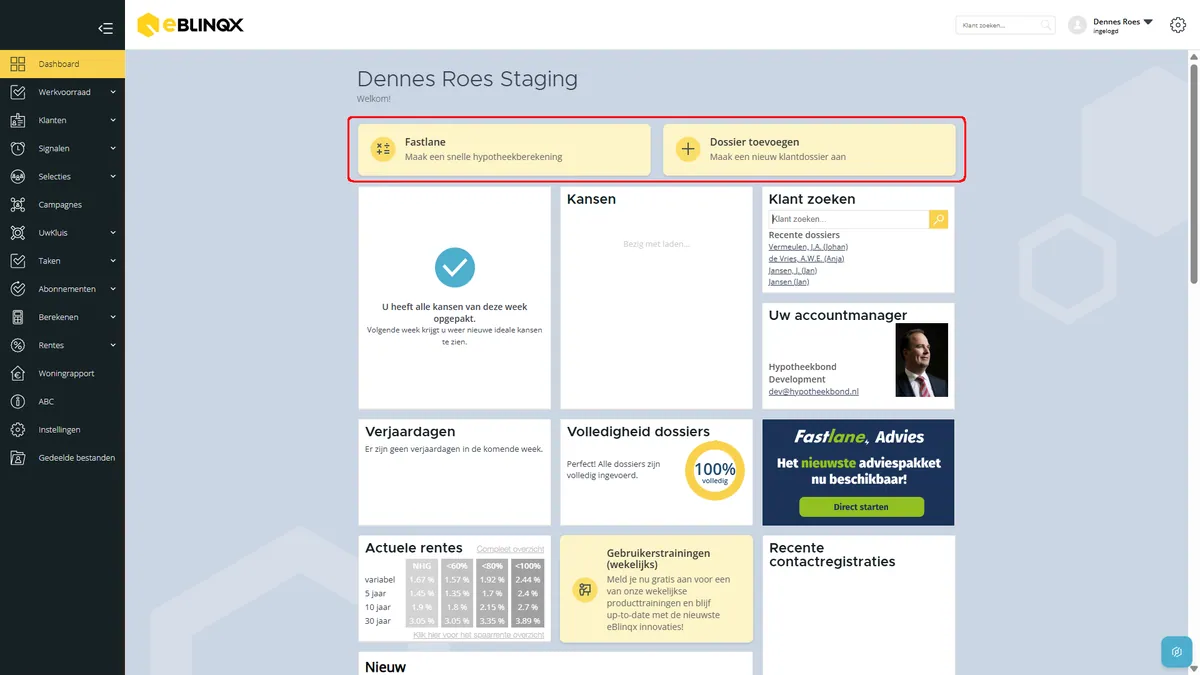Open recent dossier de Vries, A.W.E. (Anja)

point(806,259)
